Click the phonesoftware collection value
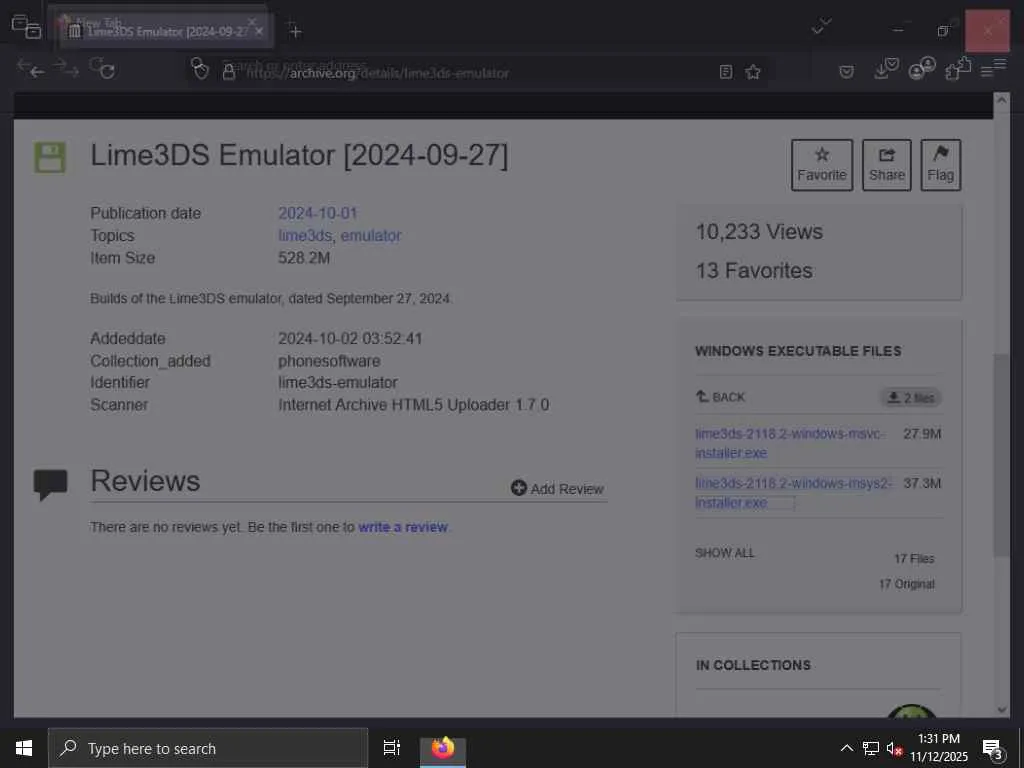The width and height of the screenshot is (1024, 768). [x=329, y=360]
